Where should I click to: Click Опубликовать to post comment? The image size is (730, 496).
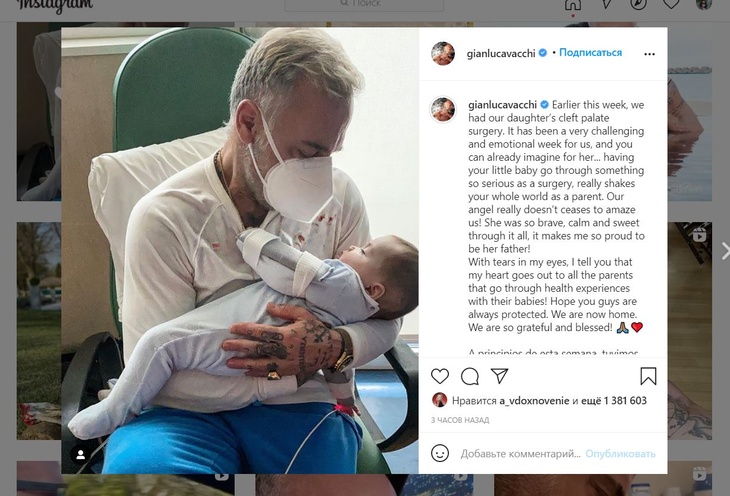tap(620, 454)
